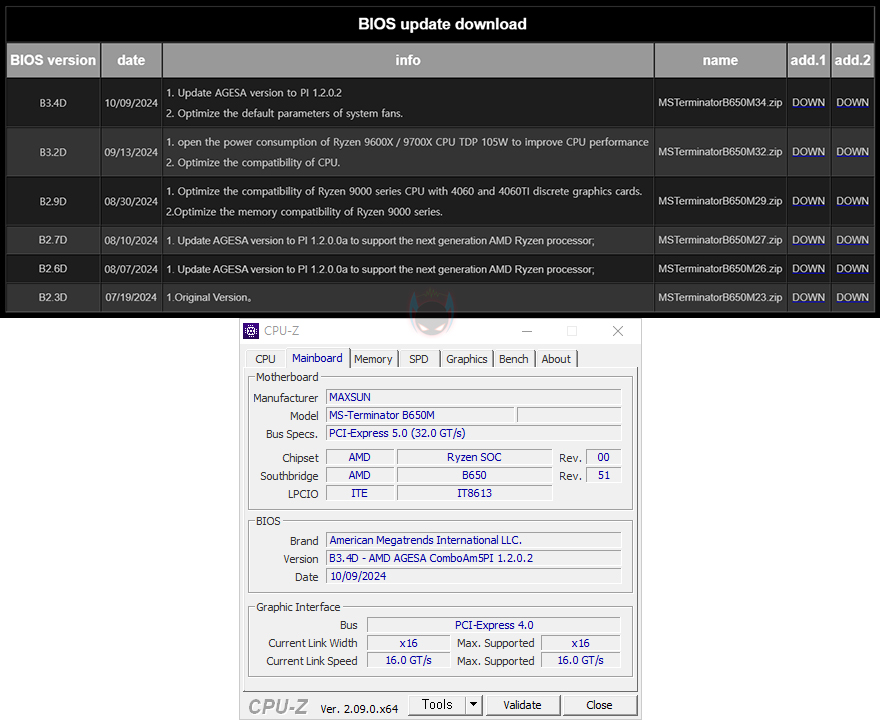Click the B650 southbridge field
Screen dimensions: 880x720
click(x=474, y=475)
